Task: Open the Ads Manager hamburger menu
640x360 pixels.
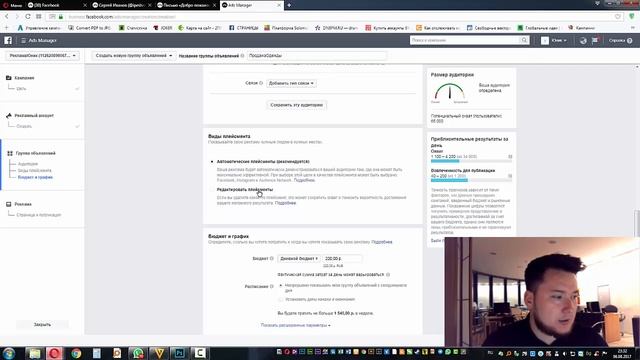Action: [x=24, y=40]
